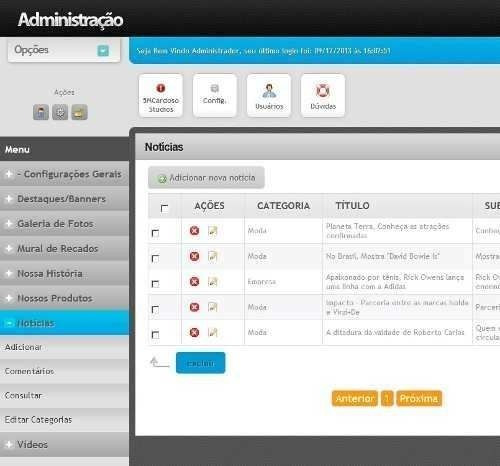Open the Config. shortcut tile
This screenshot has height=466, width=500.
click(x=215, y=96)
